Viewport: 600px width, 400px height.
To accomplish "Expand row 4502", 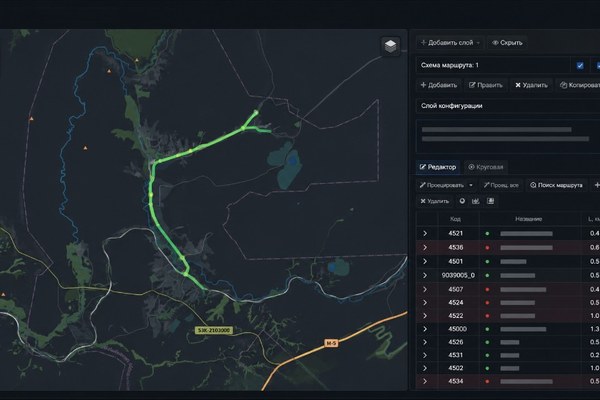I will click(425, 368).
